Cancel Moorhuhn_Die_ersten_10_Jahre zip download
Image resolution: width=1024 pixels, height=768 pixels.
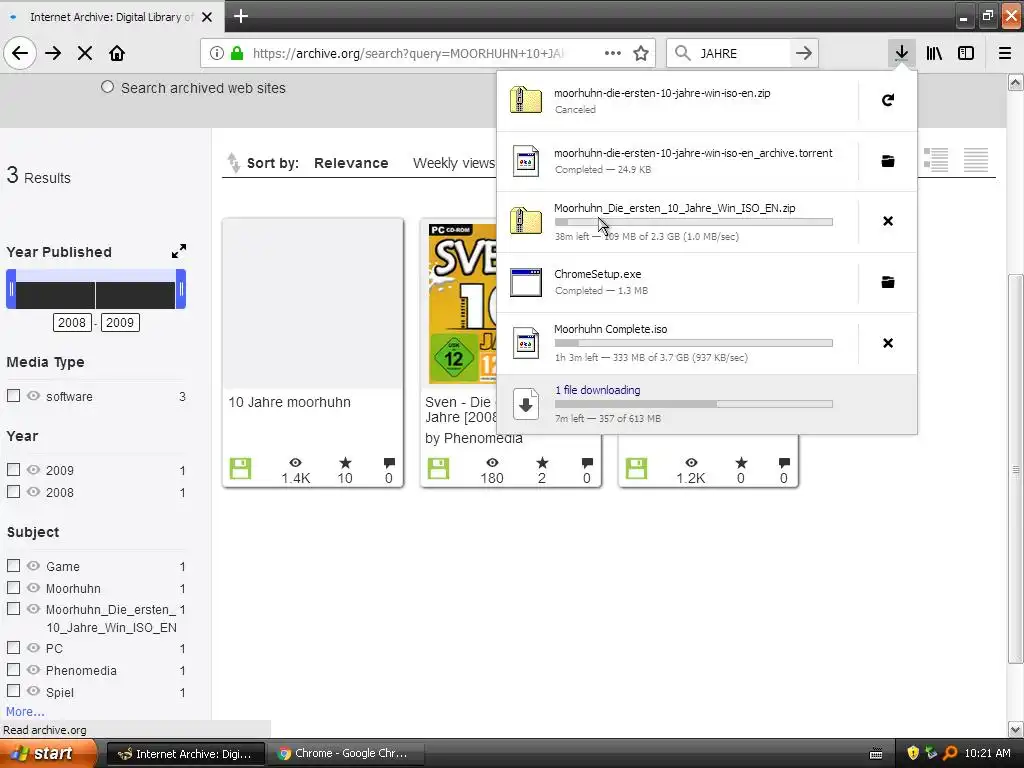pos(888,221)
